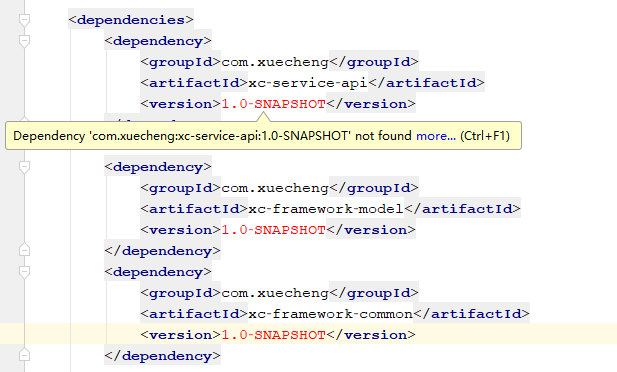Image resolution: width=617 pixels, height=372 pixels.
Task: Click the opening dependencies tag
Action: pos(131,20)
